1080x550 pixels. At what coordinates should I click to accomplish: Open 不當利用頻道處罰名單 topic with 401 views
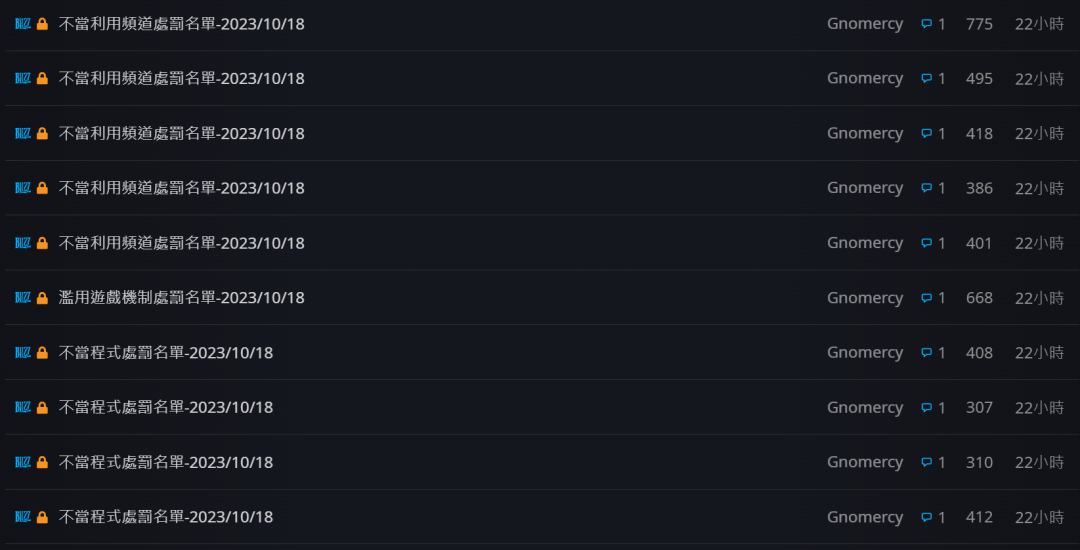pyautogui.click(x=182, y=243)
